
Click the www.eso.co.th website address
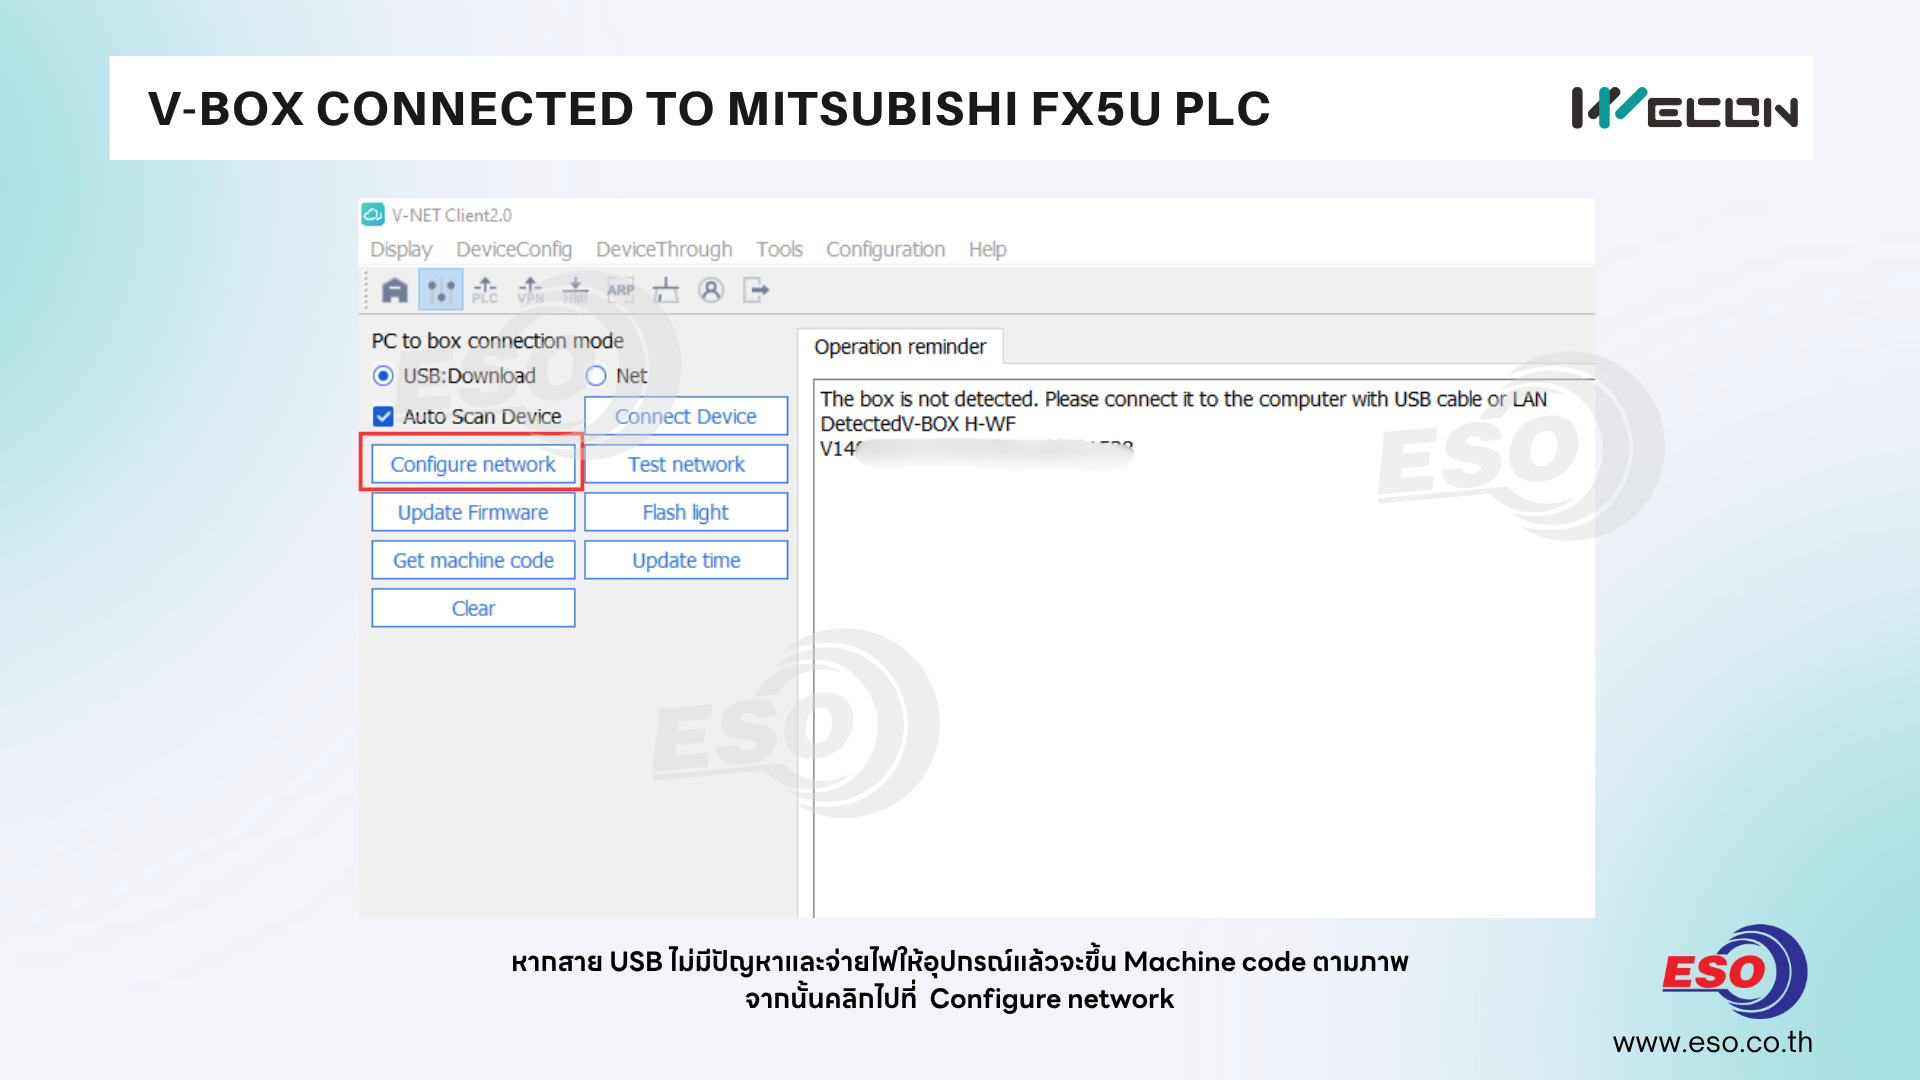pyautogui.click(x=1712, y=1043)
